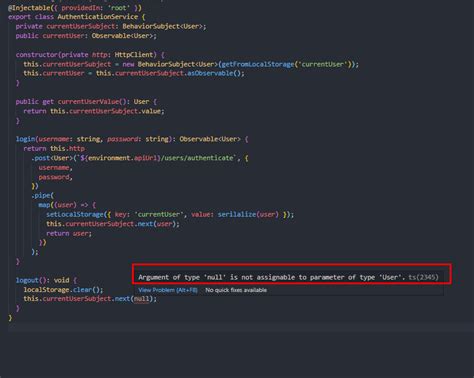
Task: Place cursor on AuthenticationService class name
Action: (97, 17)
